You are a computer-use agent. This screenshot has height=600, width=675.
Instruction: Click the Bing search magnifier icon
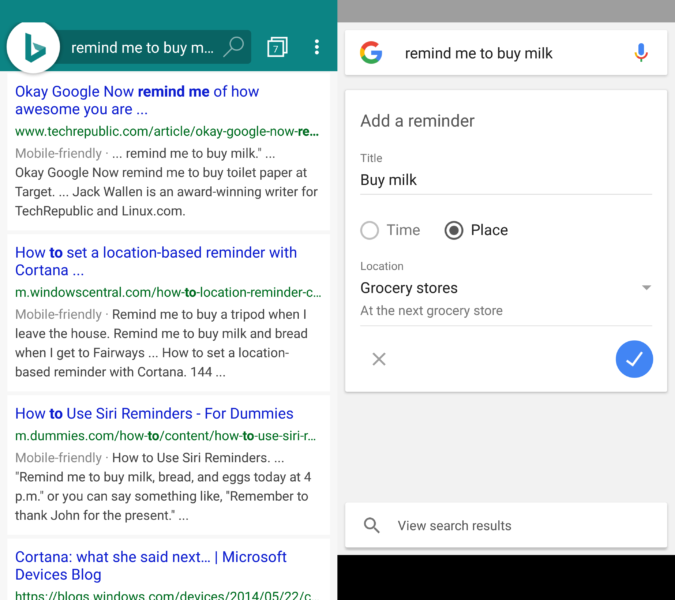pos(234,47)
